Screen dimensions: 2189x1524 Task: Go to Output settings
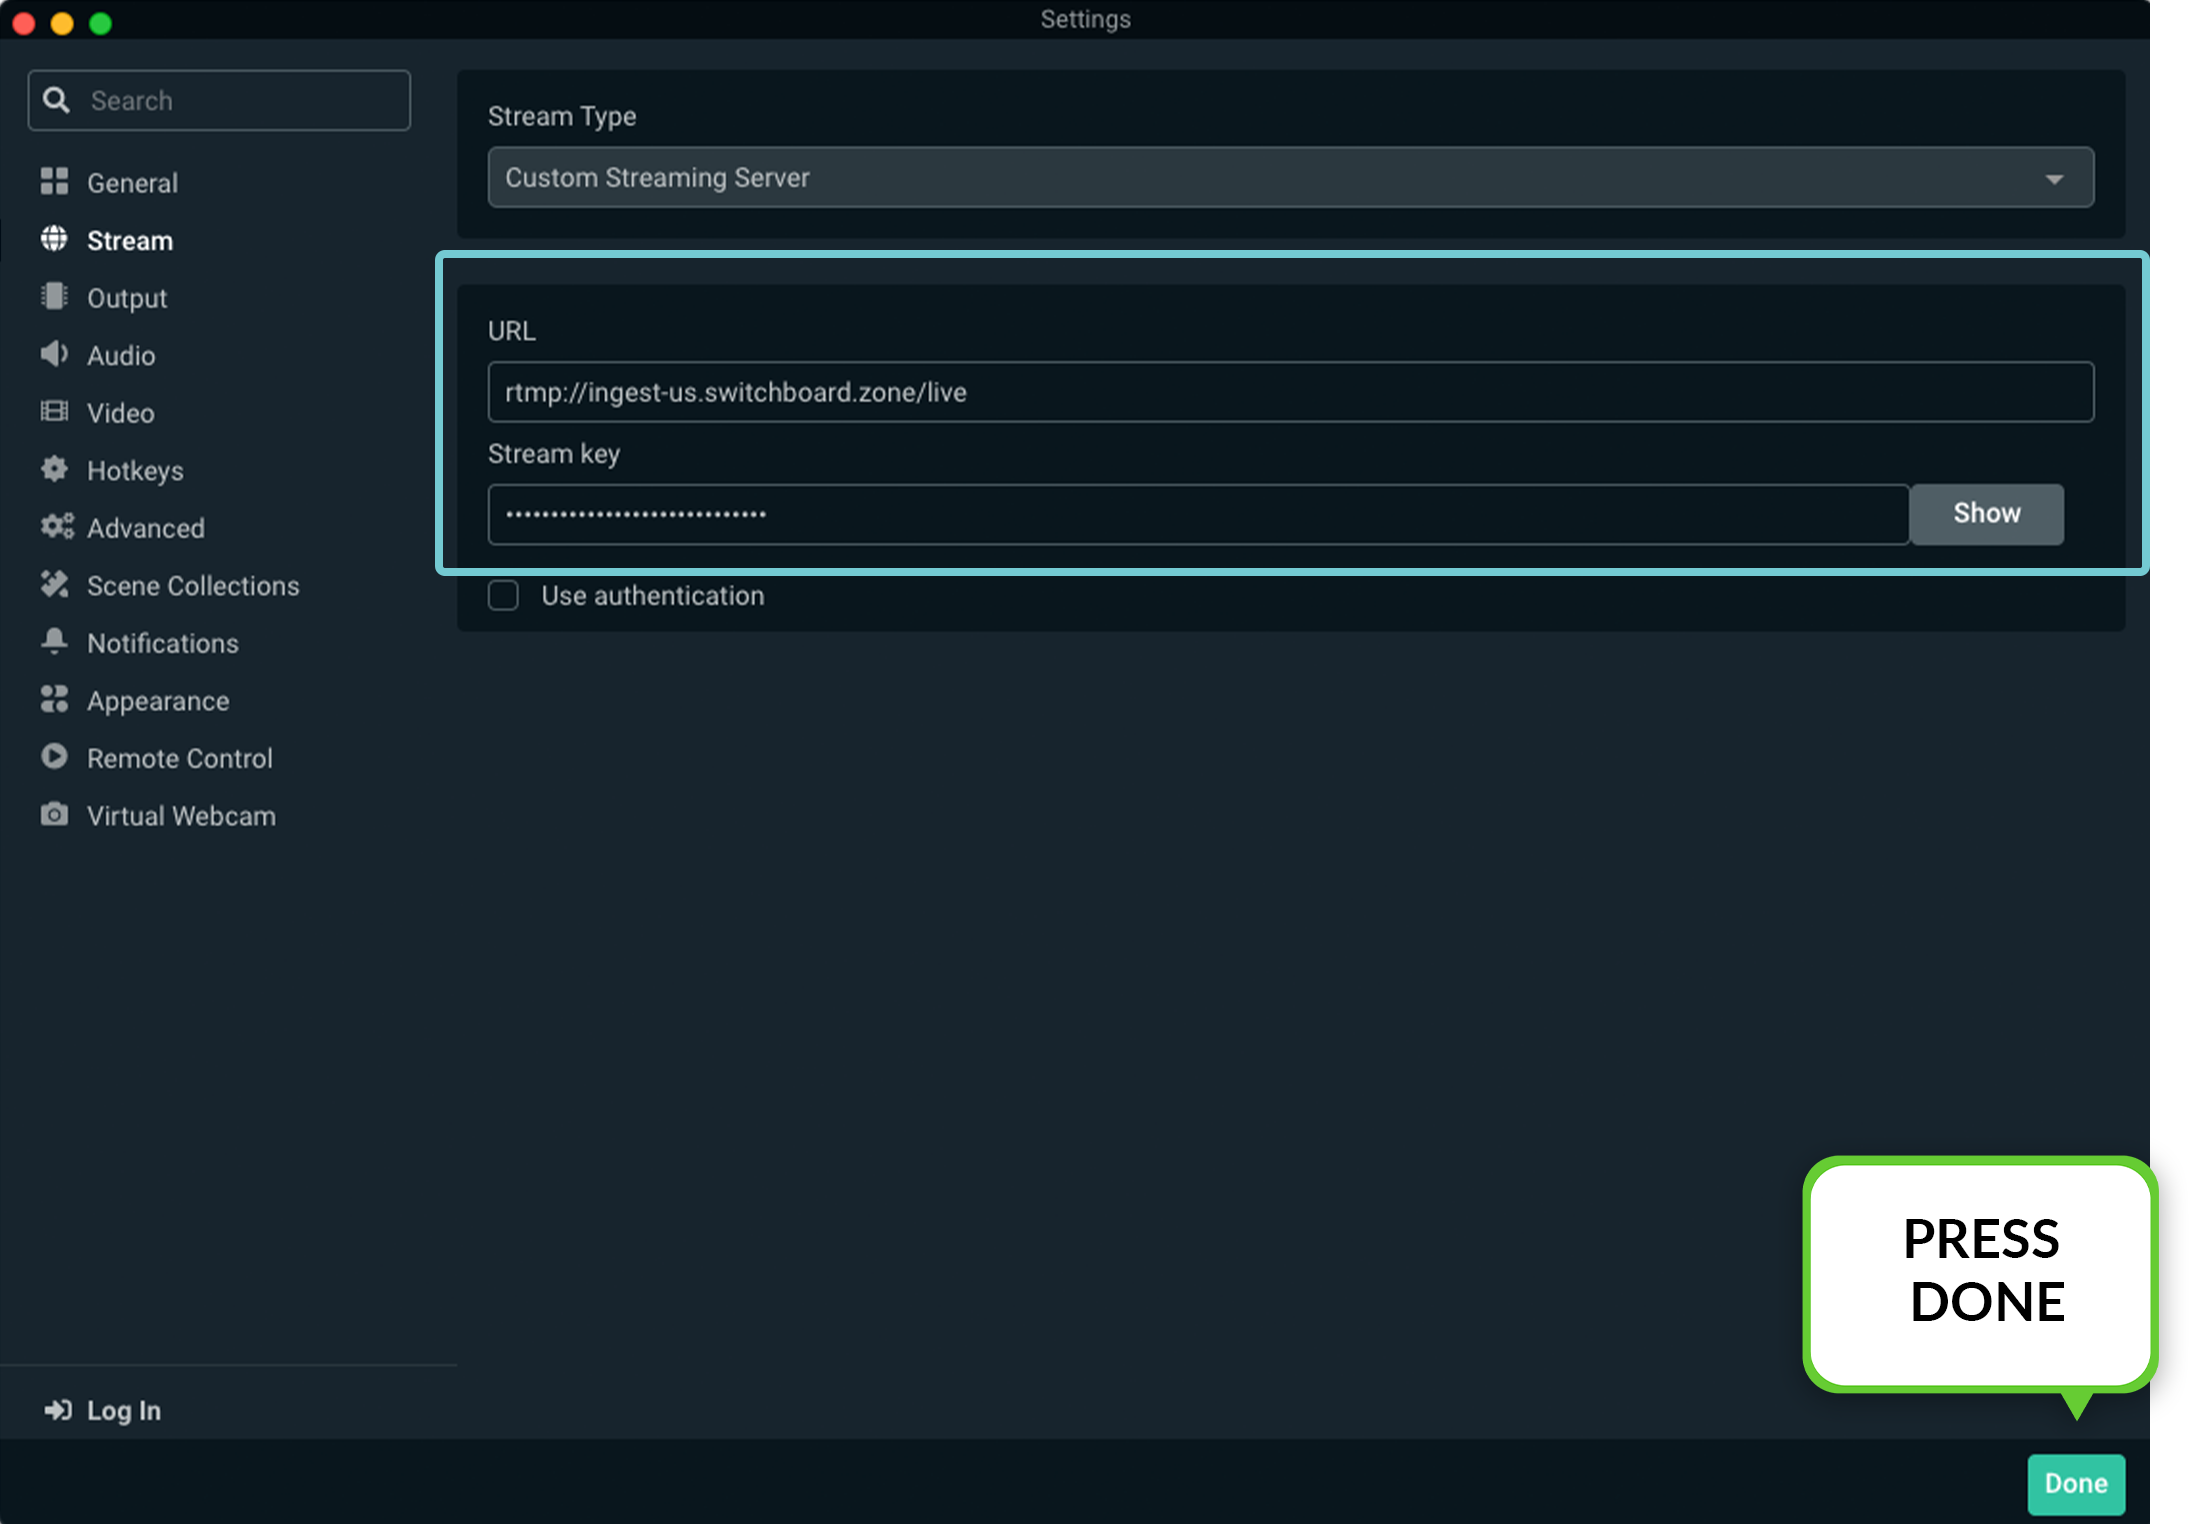click(127, 298)
